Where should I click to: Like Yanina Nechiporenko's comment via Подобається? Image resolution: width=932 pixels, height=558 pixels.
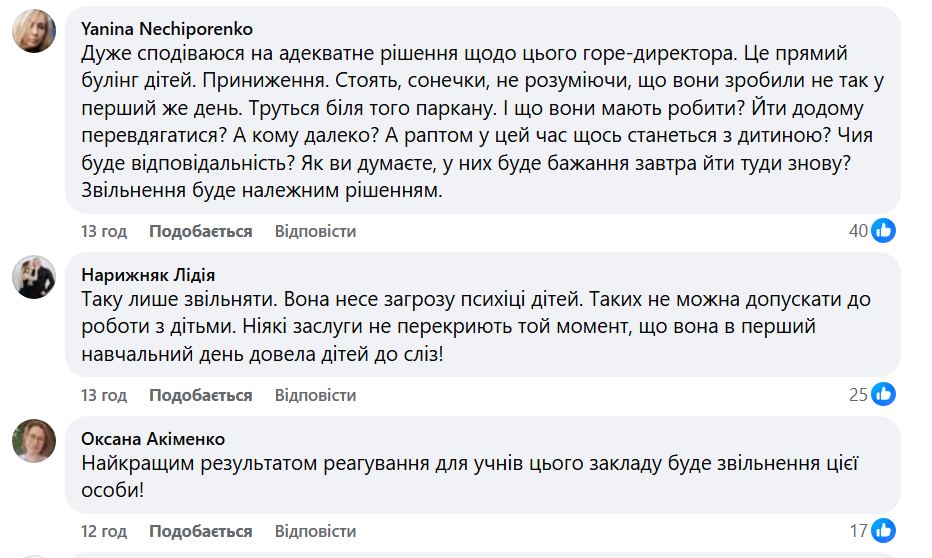point(200,231)
